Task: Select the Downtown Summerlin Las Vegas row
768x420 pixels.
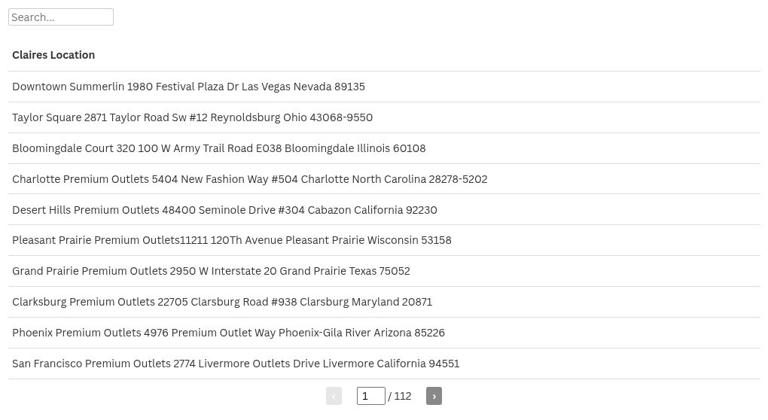Action: coord(384,87)
